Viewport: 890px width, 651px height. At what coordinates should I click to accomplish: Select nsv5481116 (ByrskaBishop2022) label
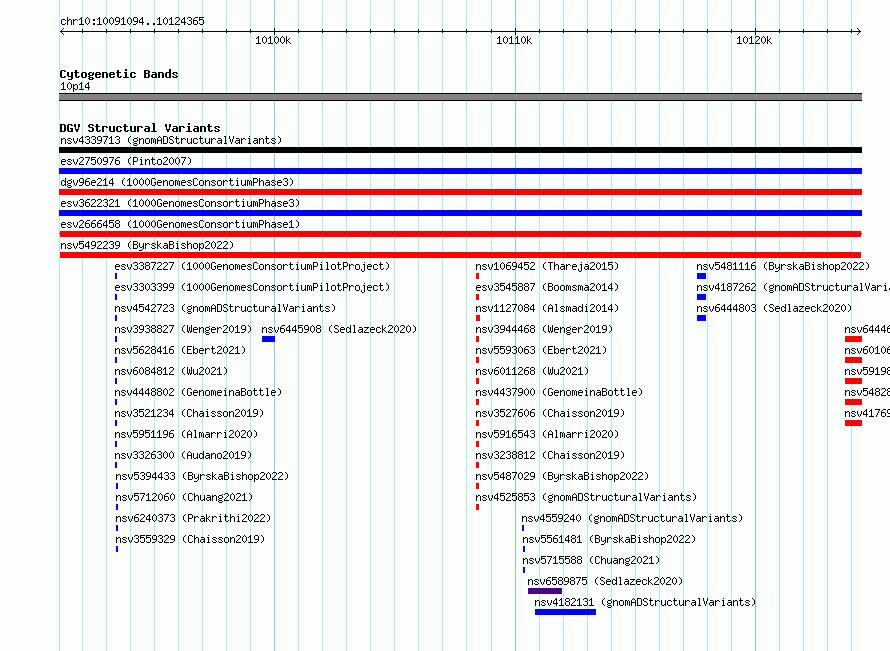point(783,266)
